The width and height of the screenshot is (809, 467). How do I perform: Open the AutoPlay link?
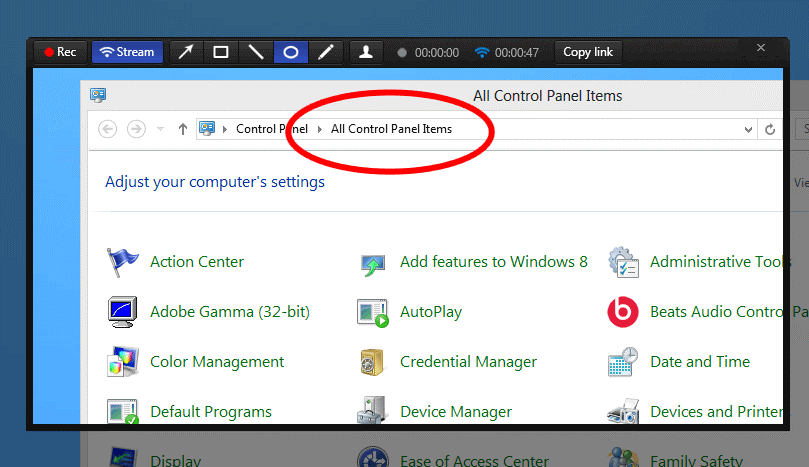(431, 312)
